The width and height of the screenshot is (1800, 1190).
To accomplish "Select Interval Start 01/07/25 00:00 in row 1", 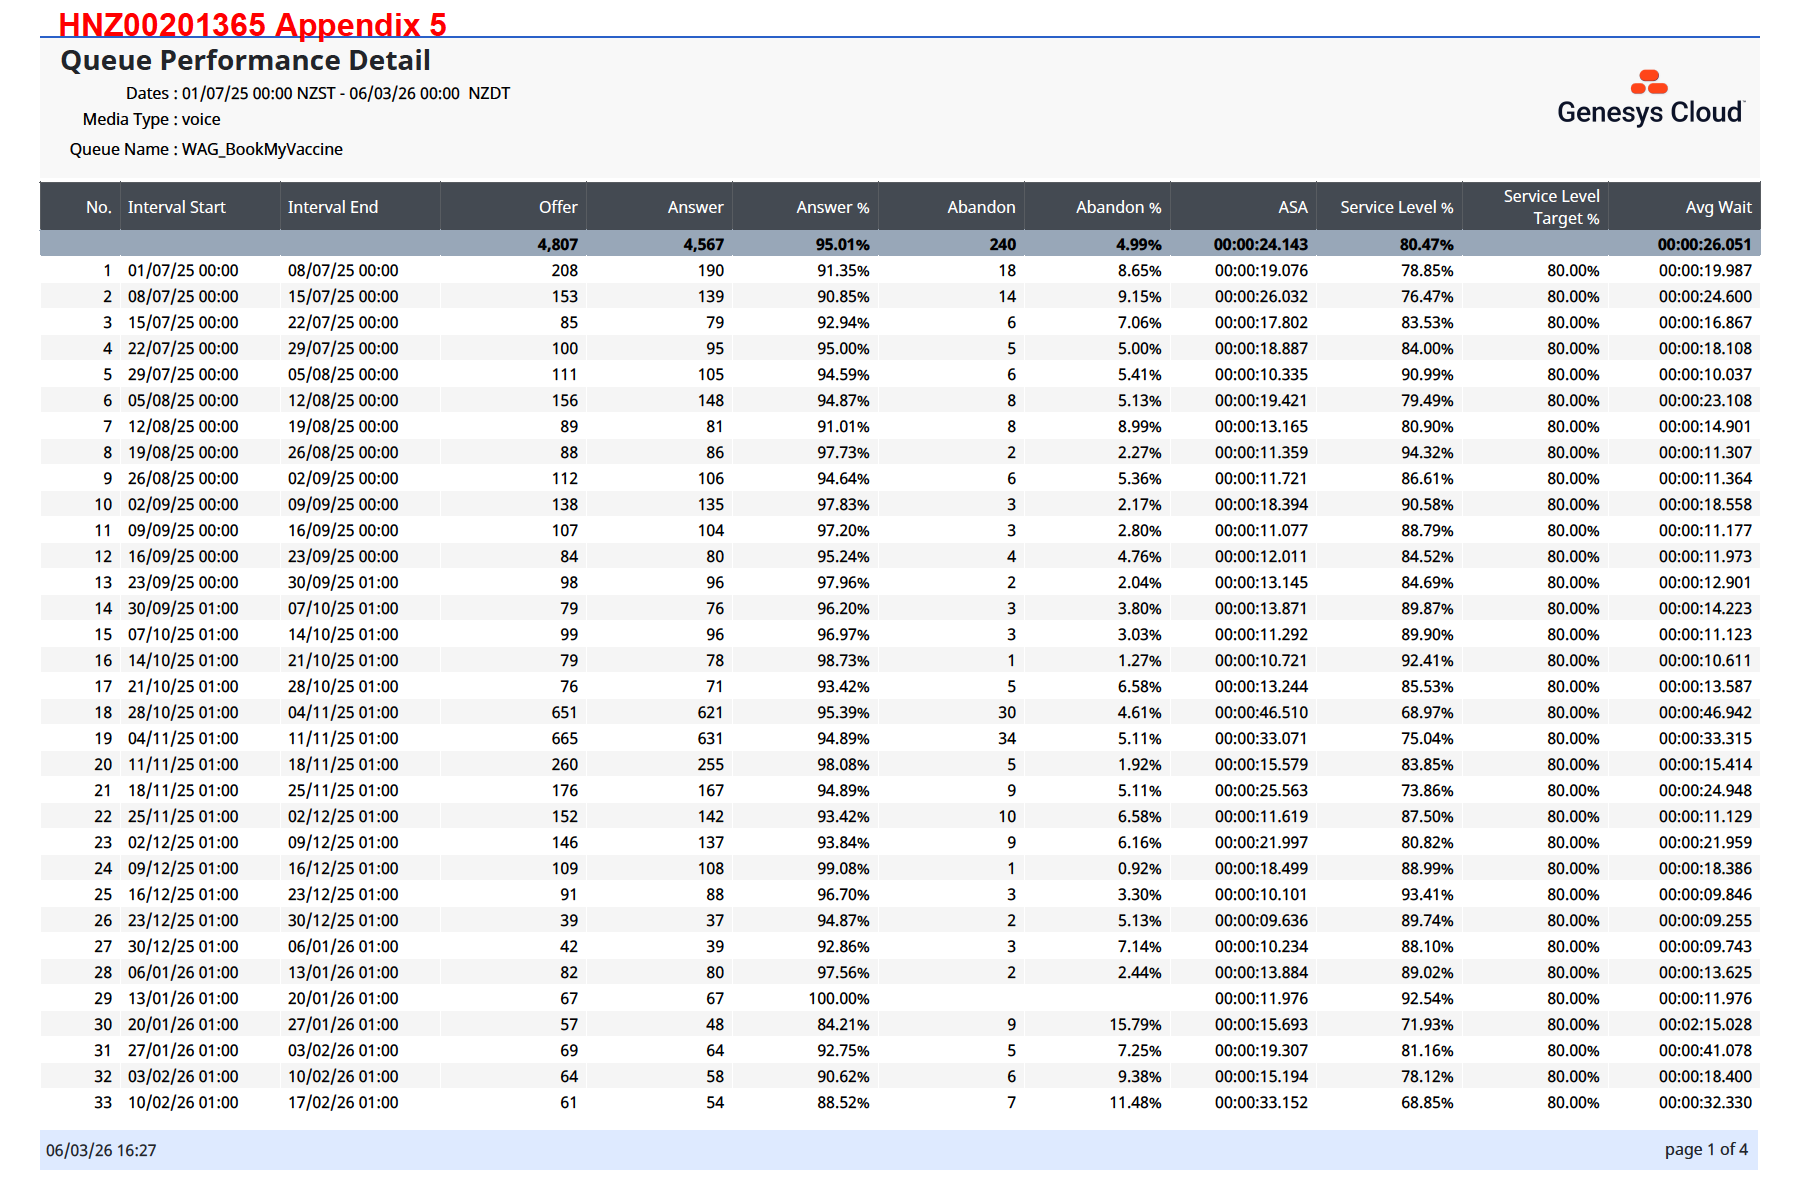I will point(183,271).
